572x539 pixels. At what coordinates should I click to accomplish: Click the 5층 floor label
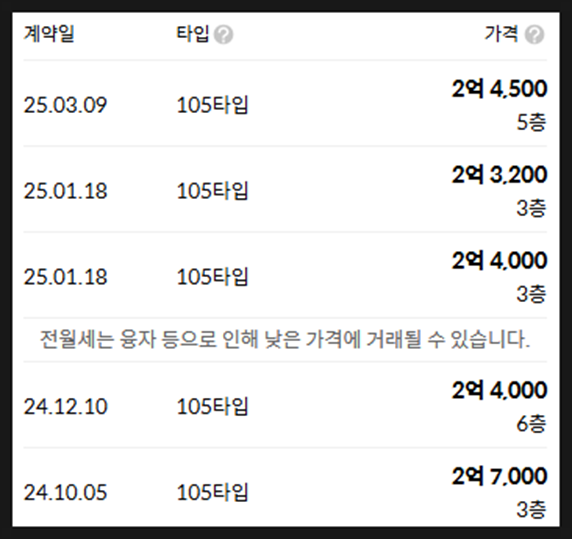(x=532, y=122)
